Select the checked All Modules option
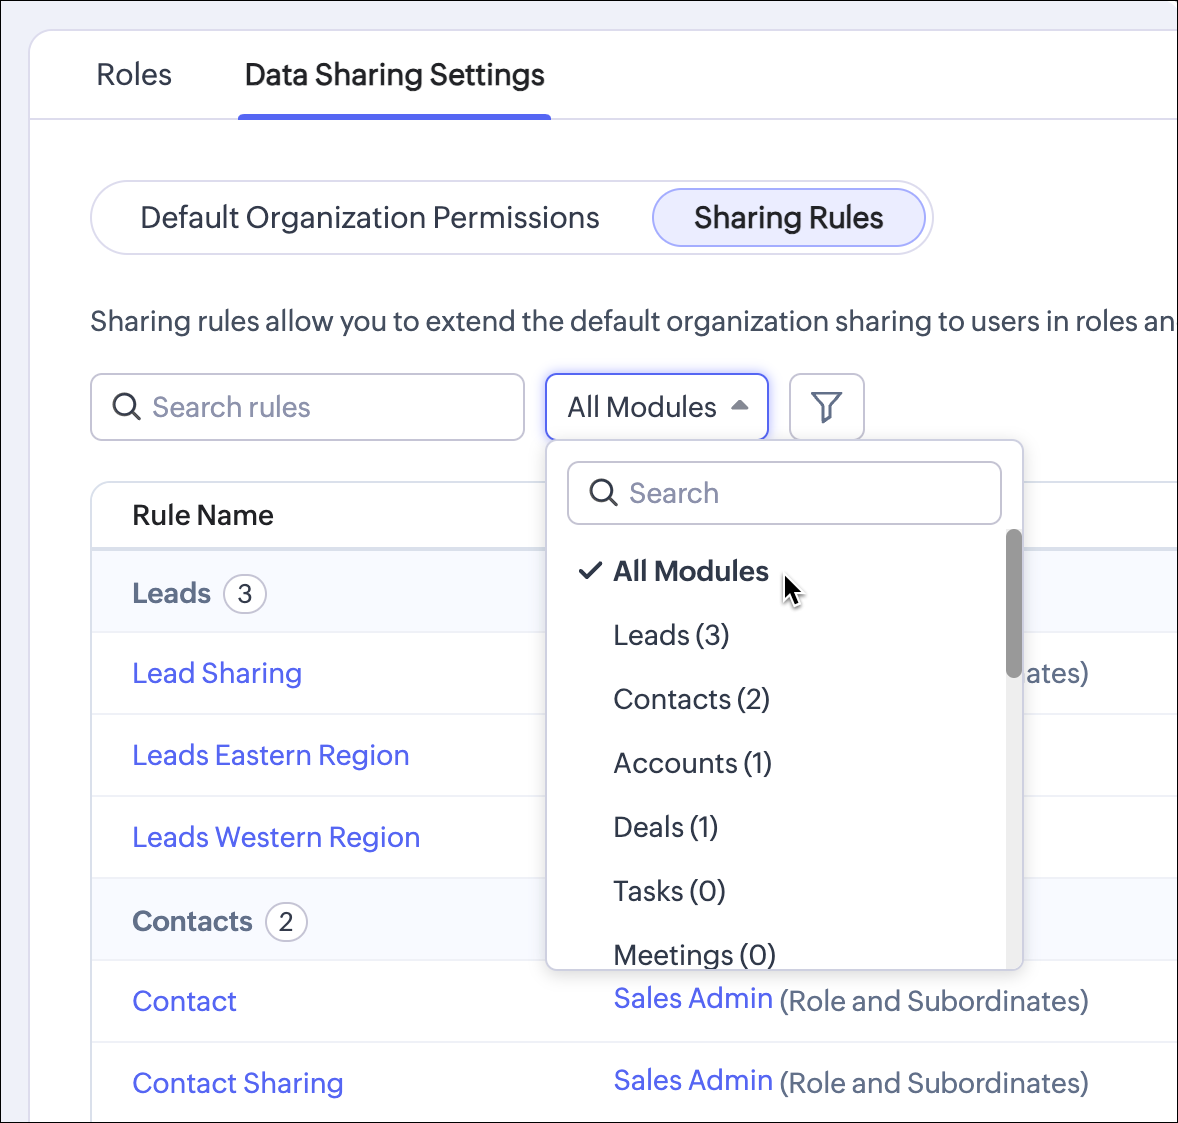The height and width of the screenshot is (1123, 1178). (690, 571)
